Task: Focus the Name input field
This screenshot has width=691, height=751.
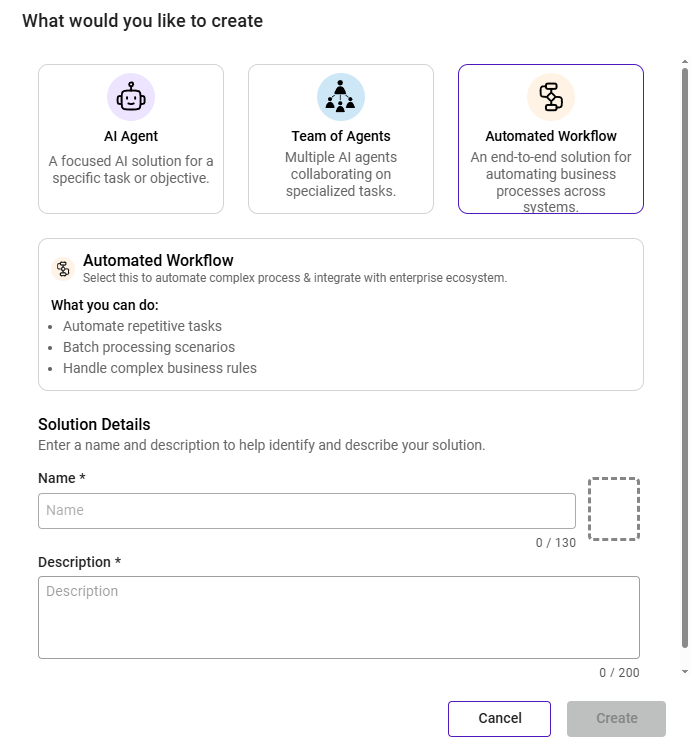Action: point(307,510)
